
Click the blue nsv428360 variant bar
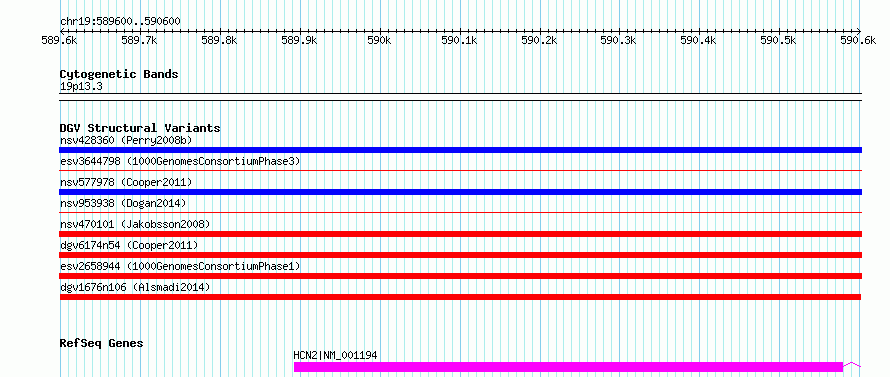[460, 150]
